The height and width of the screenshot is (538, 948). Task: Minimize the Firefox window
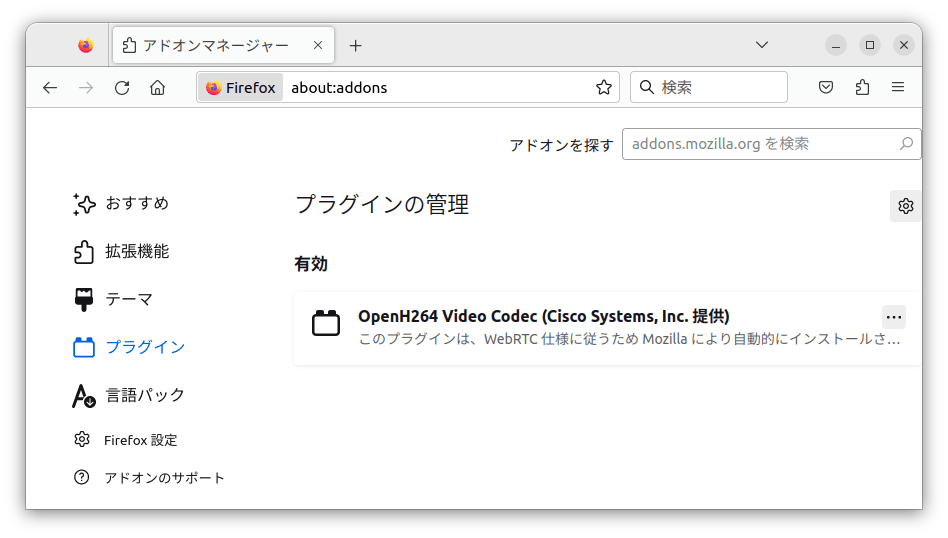[x=836, y=45]
